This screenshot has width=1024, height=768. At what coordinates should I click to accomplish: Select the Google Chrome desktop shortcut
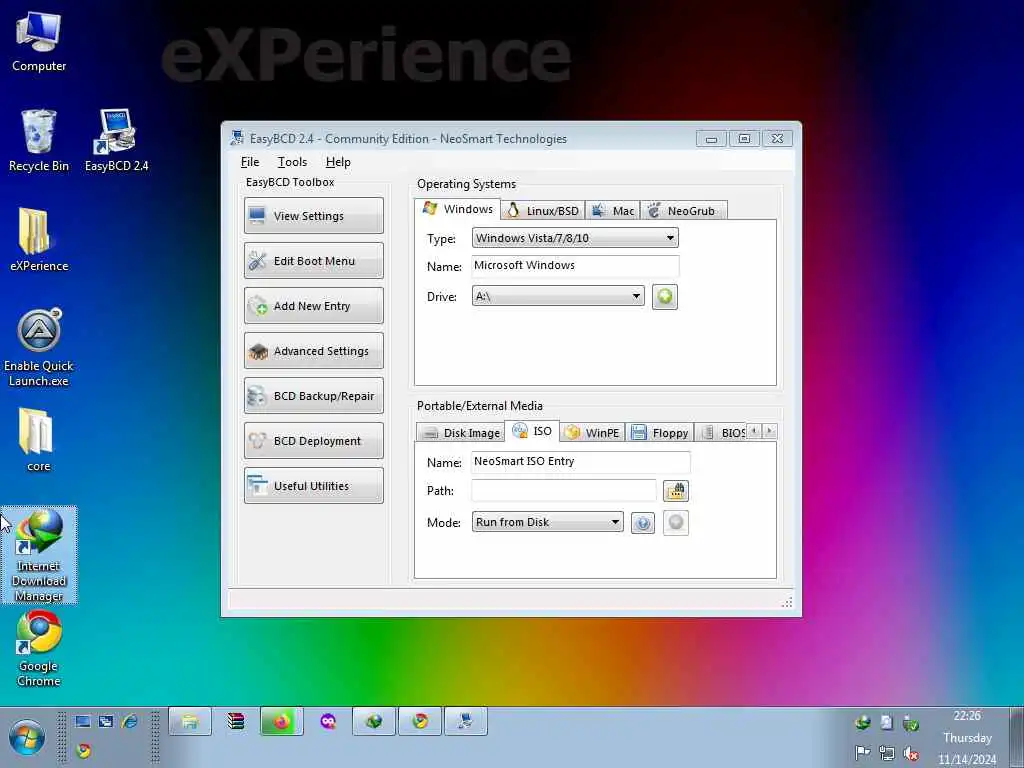pyautogui.click(x=39, y=648)
